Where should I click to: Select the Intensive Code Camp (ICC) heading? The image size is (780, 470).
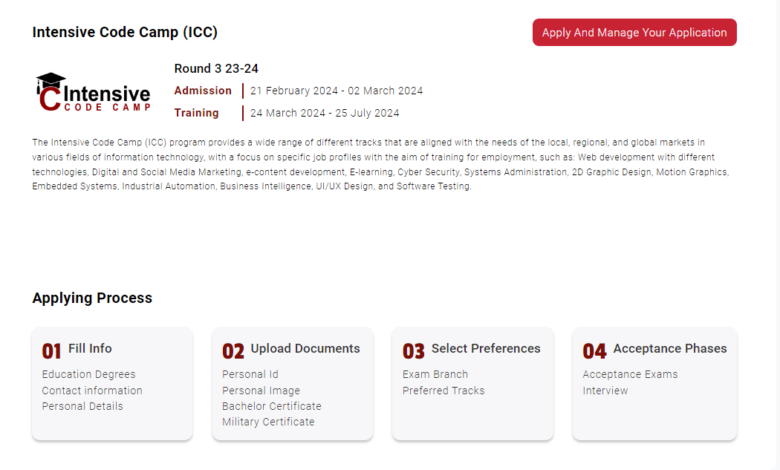click(x=125, y=32)
